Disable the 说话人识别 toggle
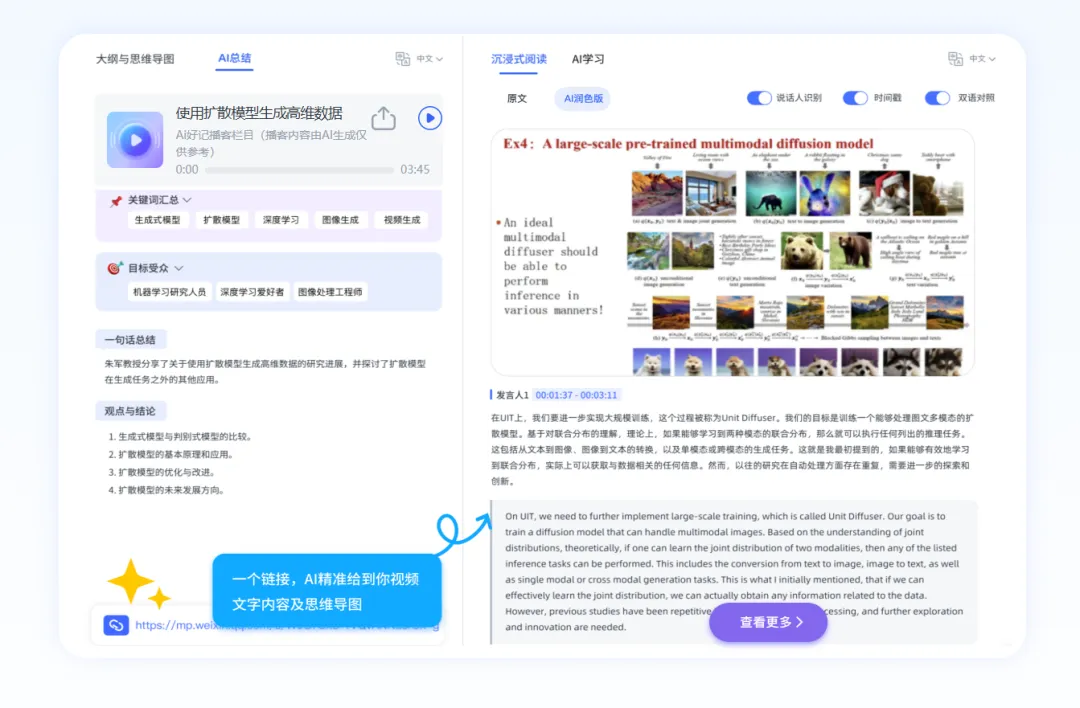 [761, 98]
